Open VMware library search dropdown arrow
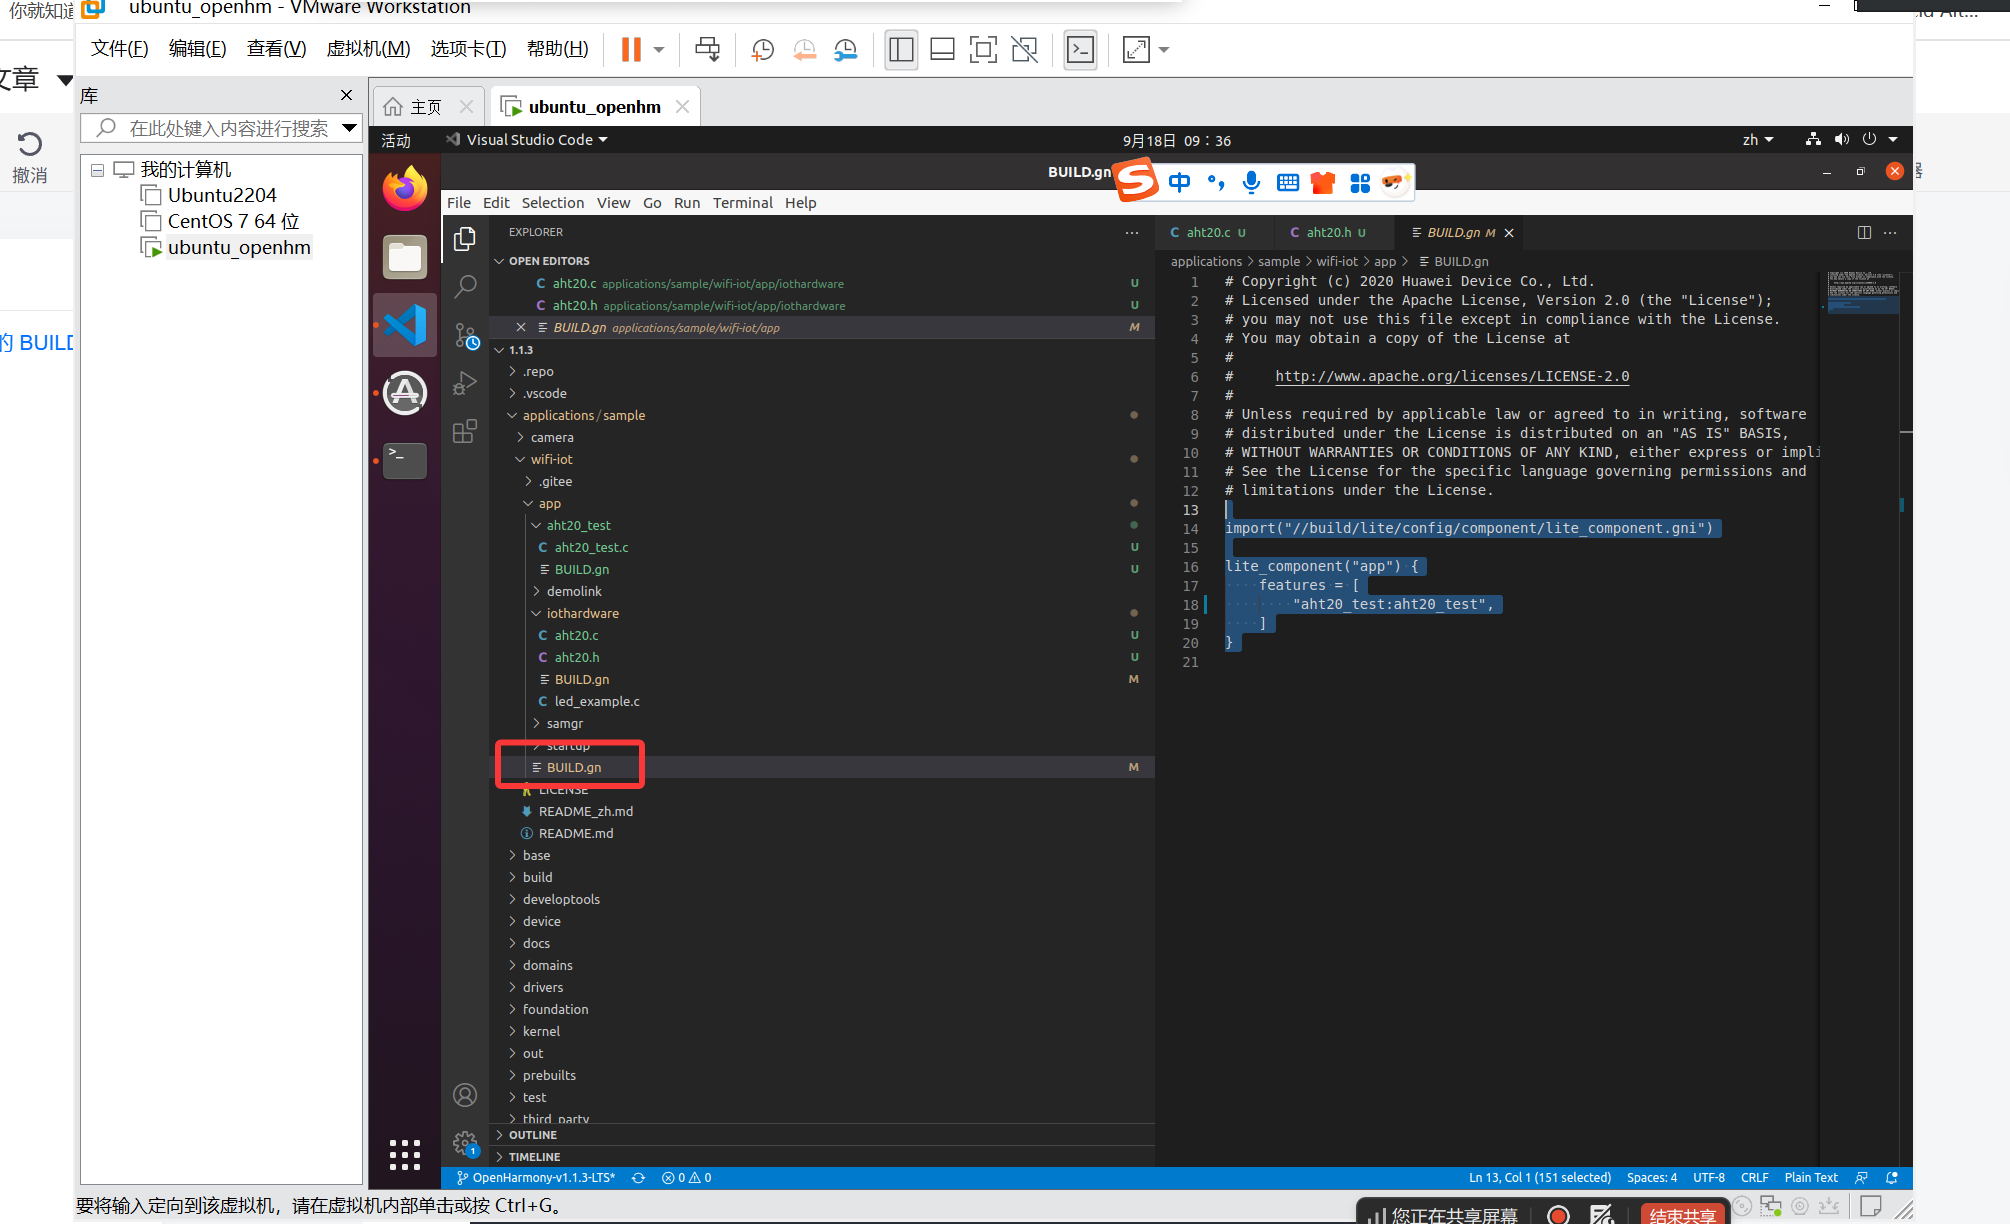 coord(349,128)
